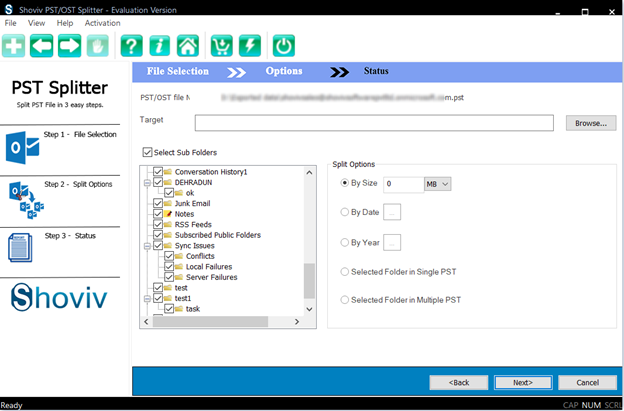
Task: Click the tree horizontal scroll right arrow
Action: pos(297,321)
